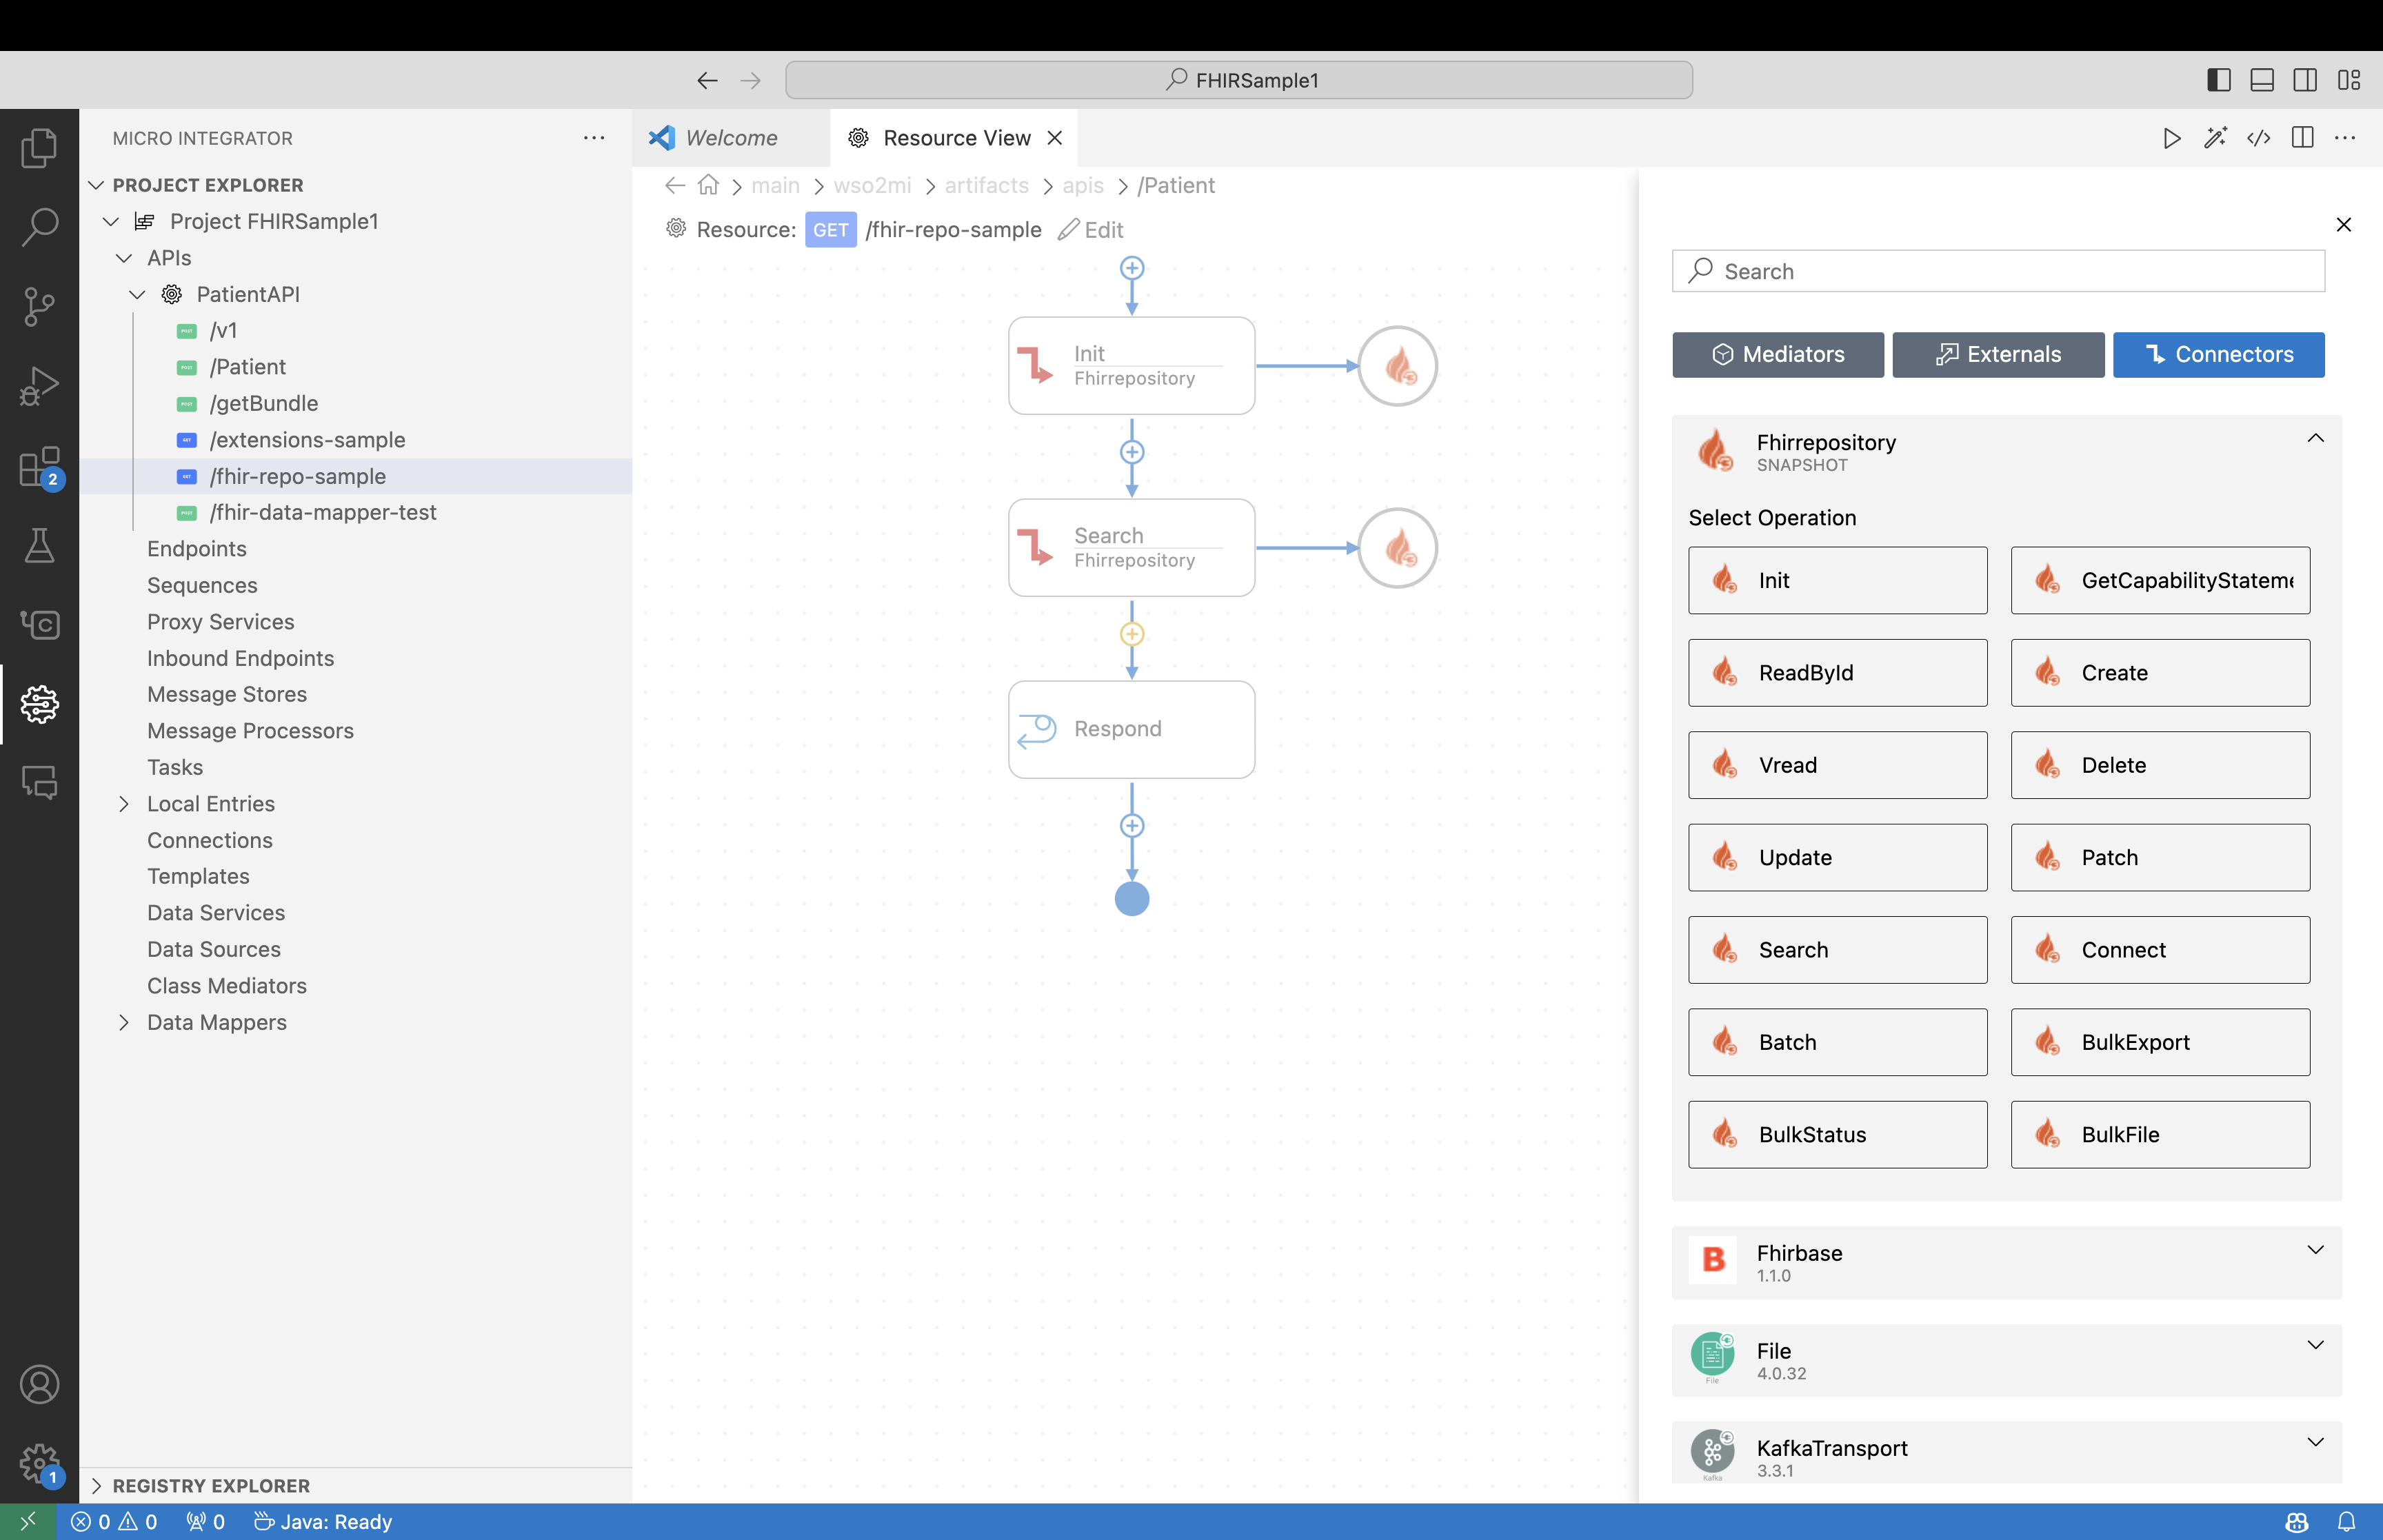The image size is (2383, 1540).
Task: Open Micro Integrator panel ellipsis menu
Action: click(x=594, y=138)
